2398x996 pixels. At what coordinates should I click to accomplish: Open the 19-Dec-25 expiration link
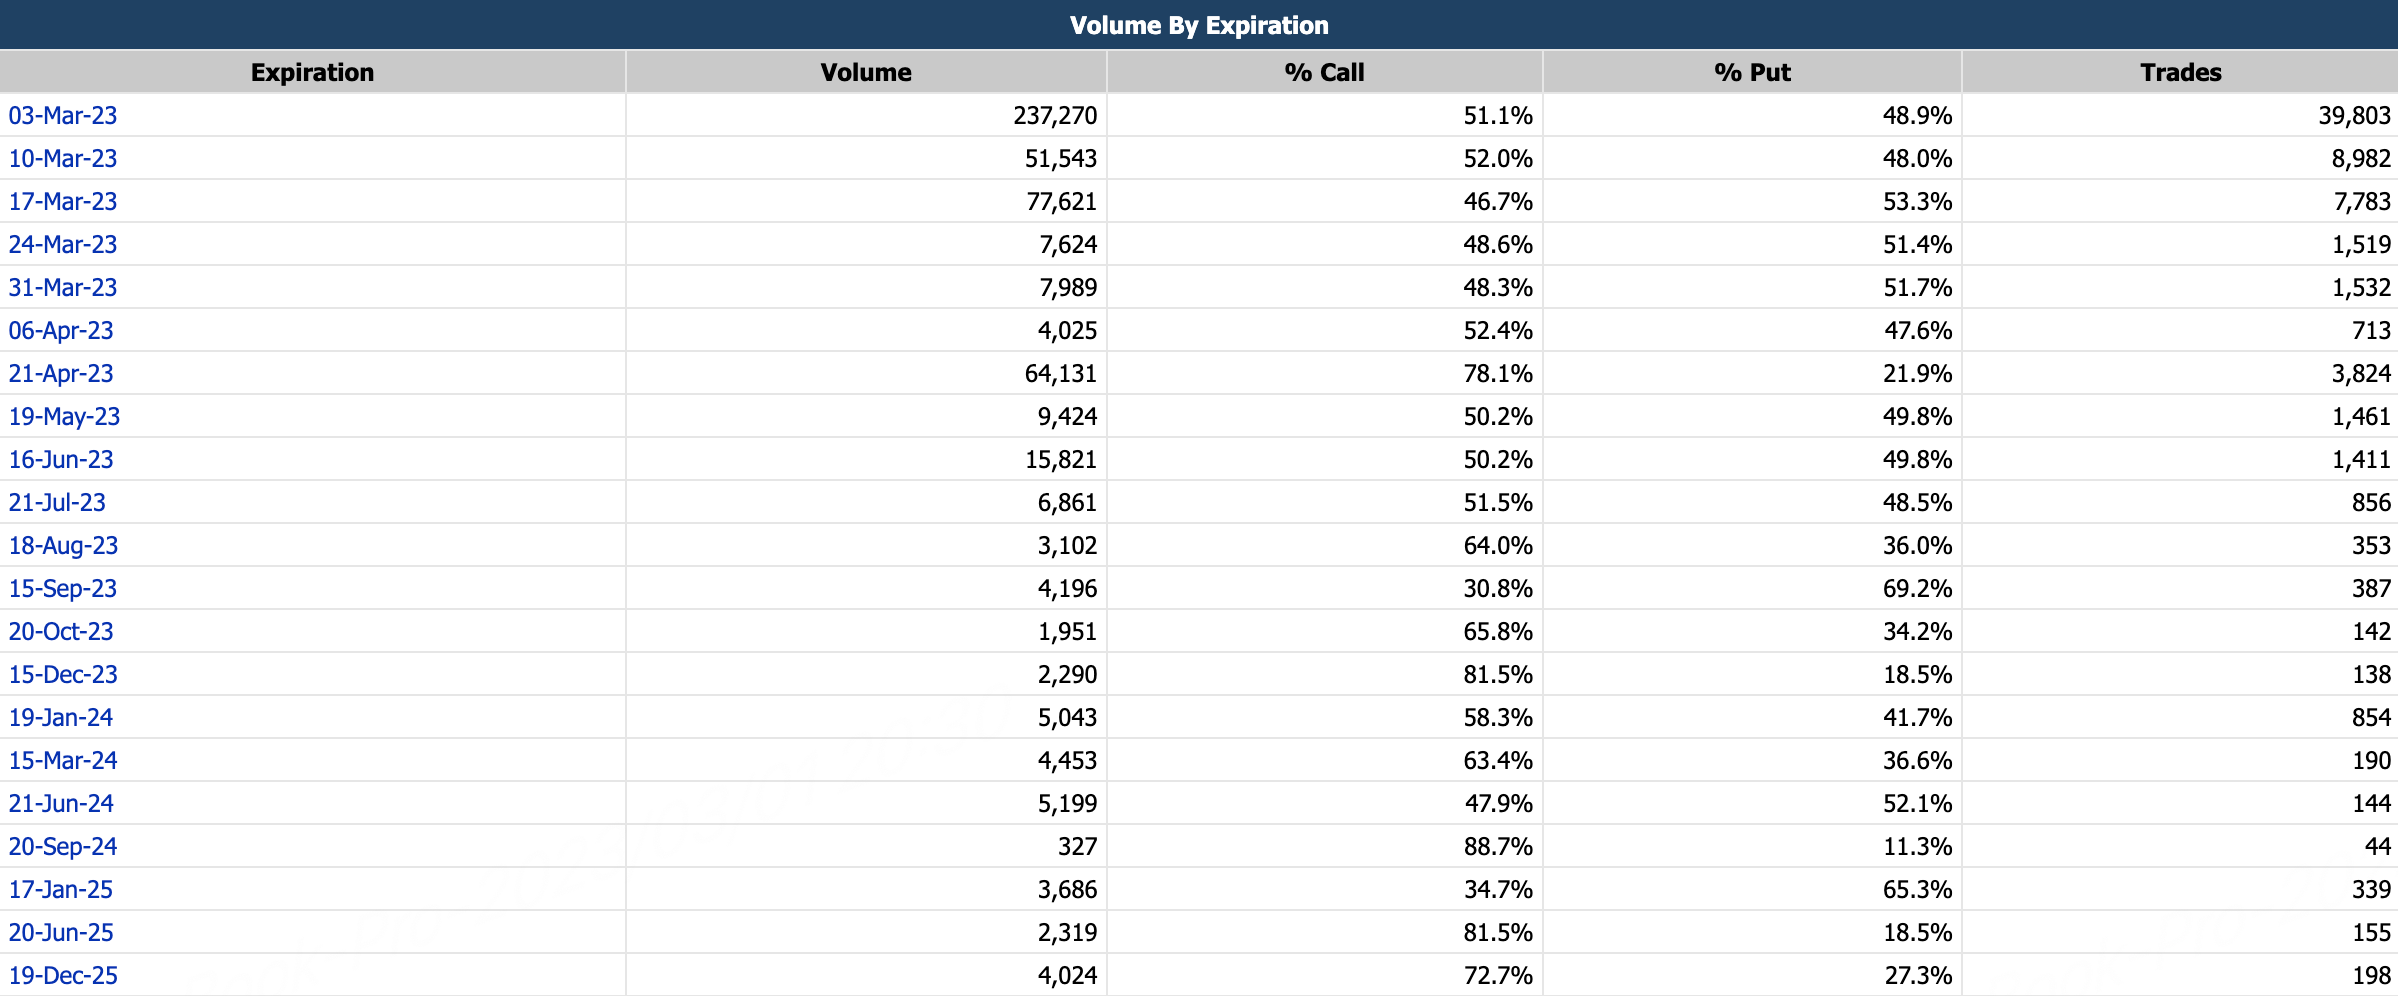(63, 976)
